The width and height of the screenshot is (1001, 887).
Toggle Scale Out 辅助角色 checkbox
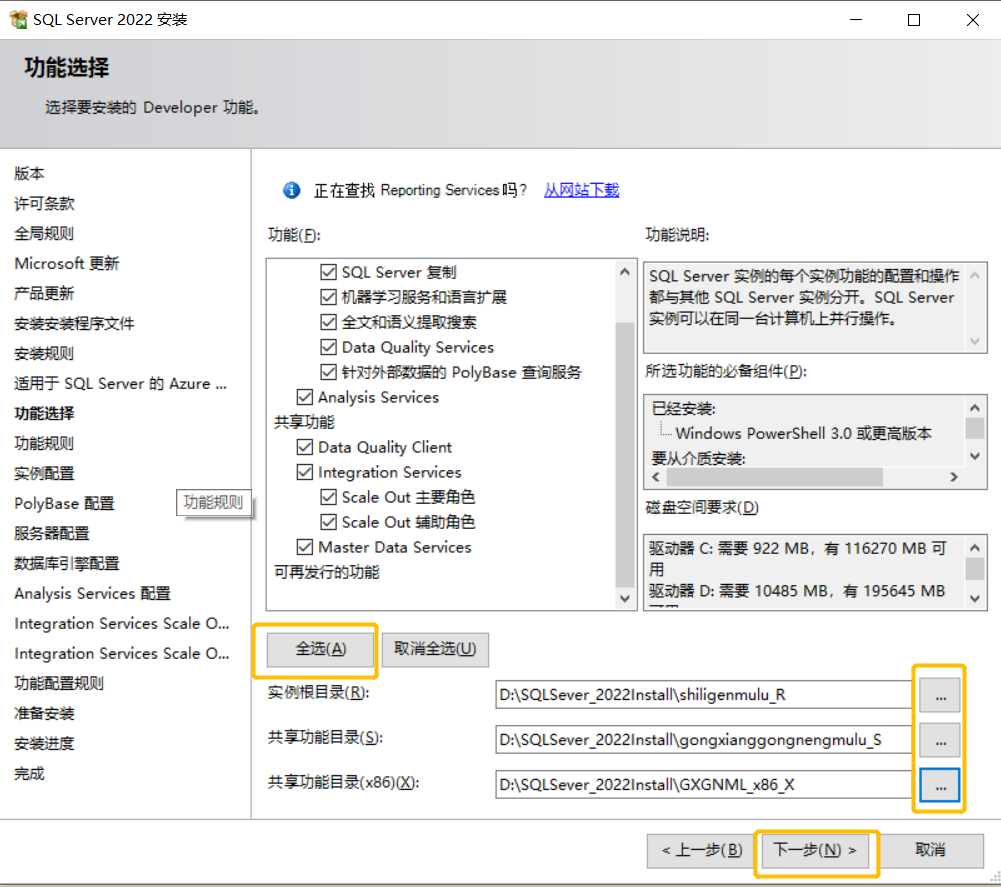(x=328, y=522)
